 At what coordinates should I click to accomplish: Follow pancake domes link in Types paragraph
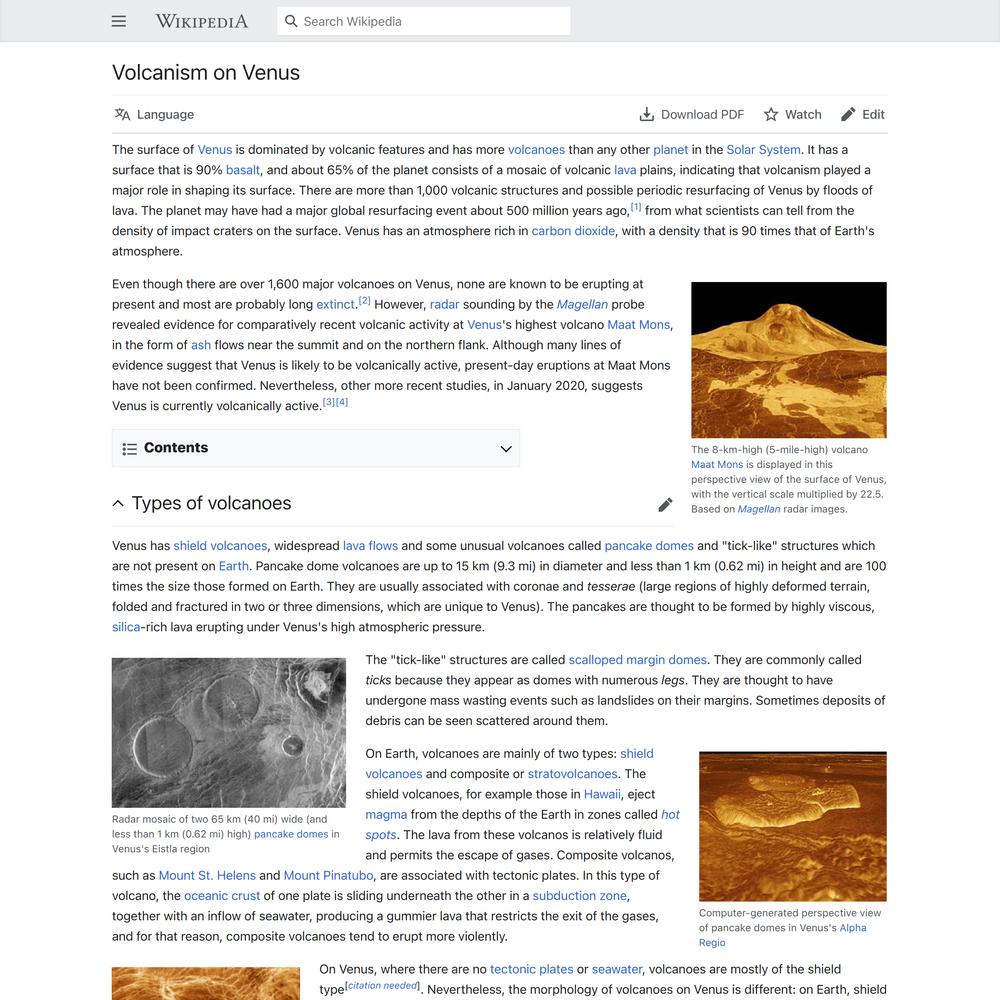(x=649, y=546)
